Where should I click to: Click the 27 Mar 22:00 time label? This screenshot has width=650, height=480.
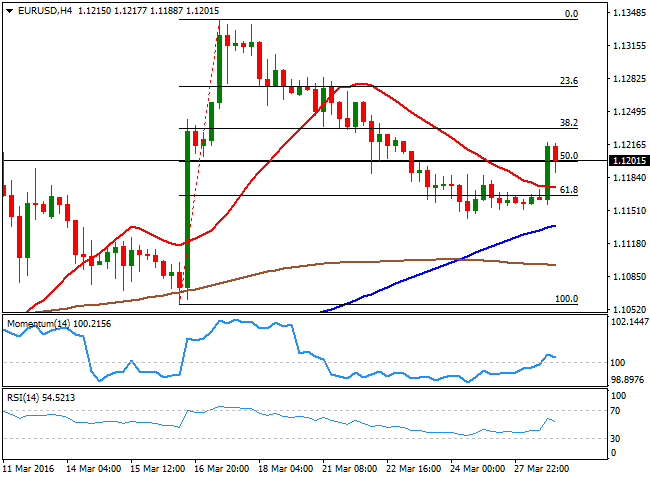(x=541, y=469)
